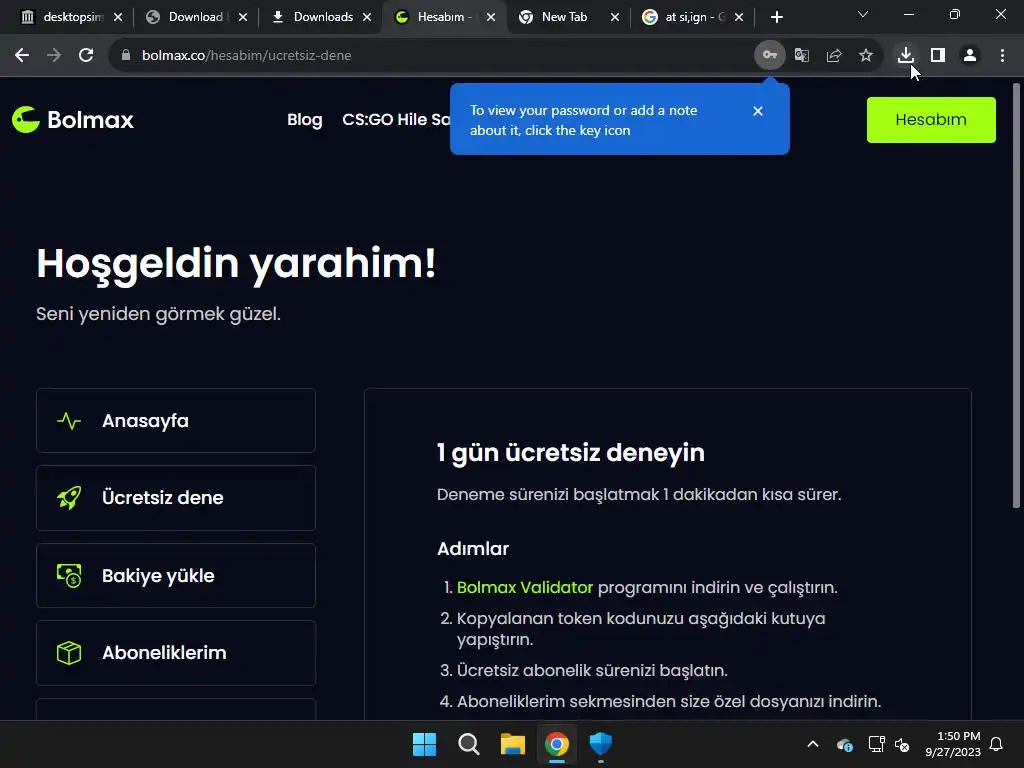Close the Downloads tab
This screenshot has width=1024, height=768.
pos(367,17)
